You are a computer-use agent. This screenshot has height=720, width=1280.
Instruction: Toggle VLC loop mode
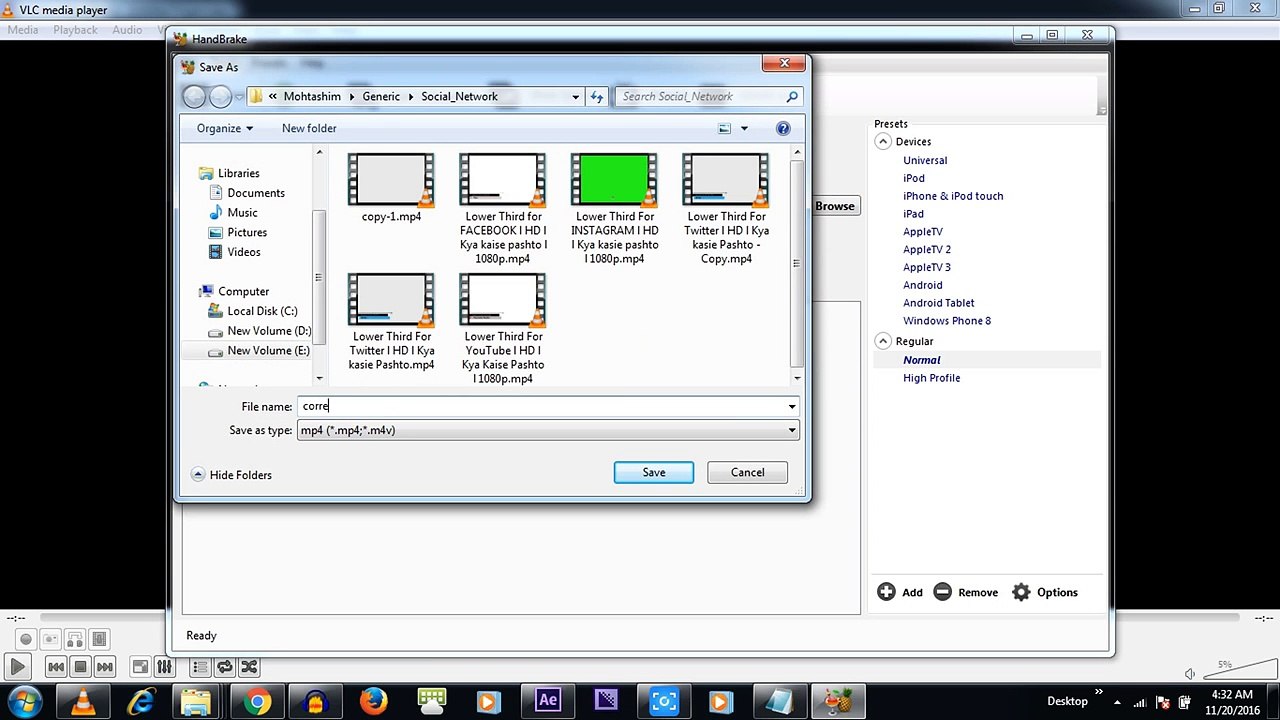[x=225, y=667]
